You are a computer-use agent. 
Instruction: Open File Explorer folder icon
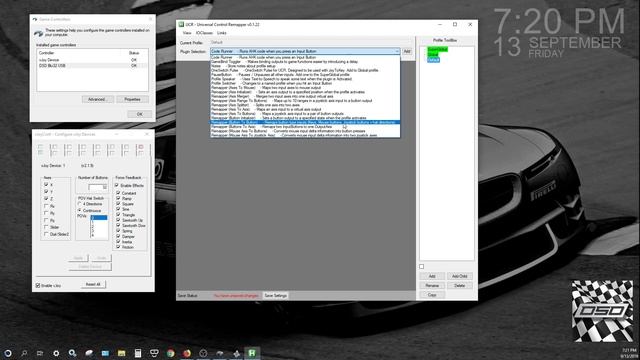click(122, 353)
